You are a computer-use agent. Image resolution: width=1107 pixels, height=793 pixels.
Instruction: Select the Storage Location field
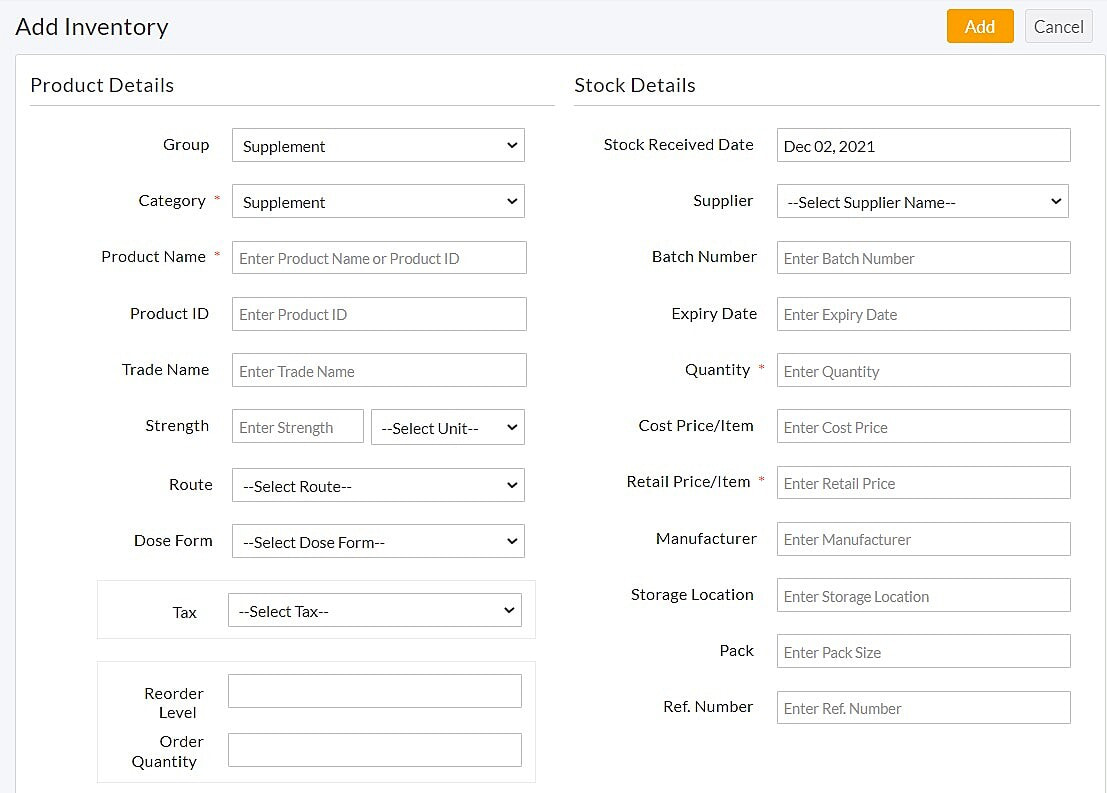click(923, 596)
